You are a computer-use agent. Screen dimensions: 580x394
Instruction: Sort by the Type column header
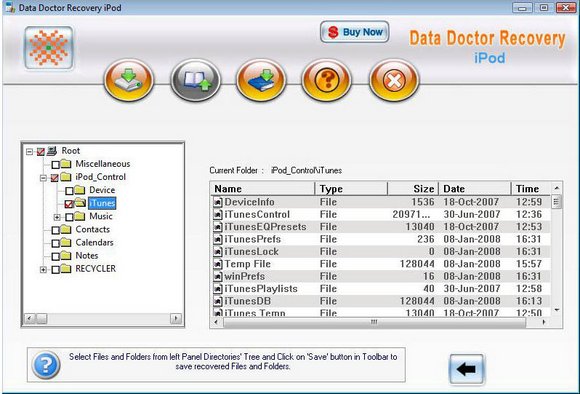pyautogui.click(x=351, y=189)
